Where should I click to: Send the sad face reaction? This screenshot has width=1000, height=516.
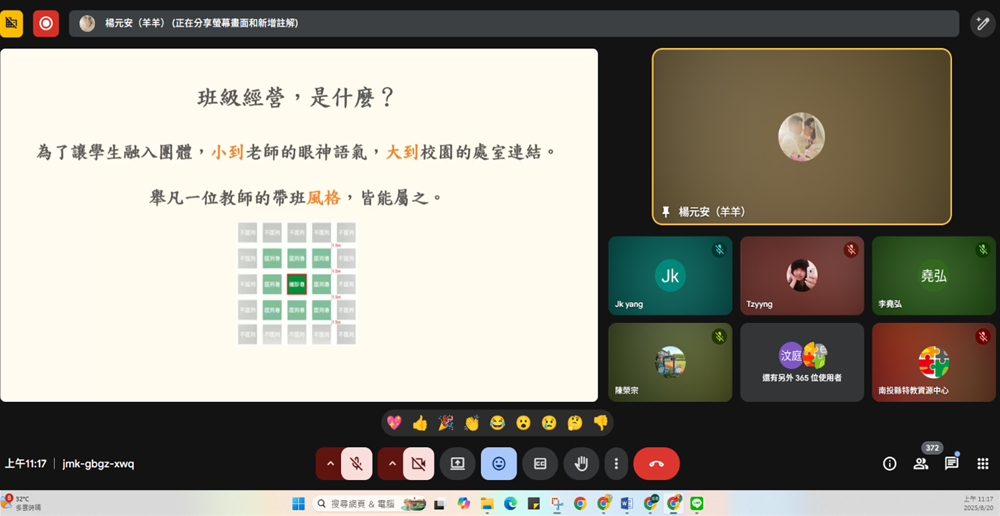coord(549,423)
